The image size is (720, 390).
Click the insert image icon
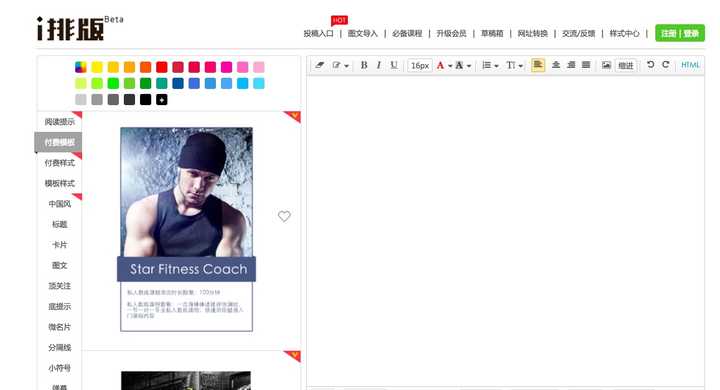(x=607, y=65)
